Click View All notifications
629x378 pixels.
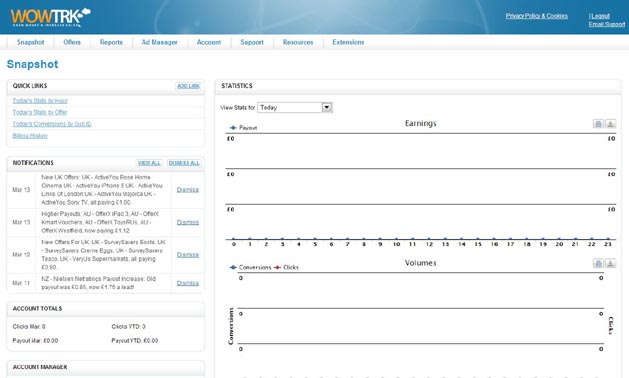pyautogui.click(x=149, y=163)
